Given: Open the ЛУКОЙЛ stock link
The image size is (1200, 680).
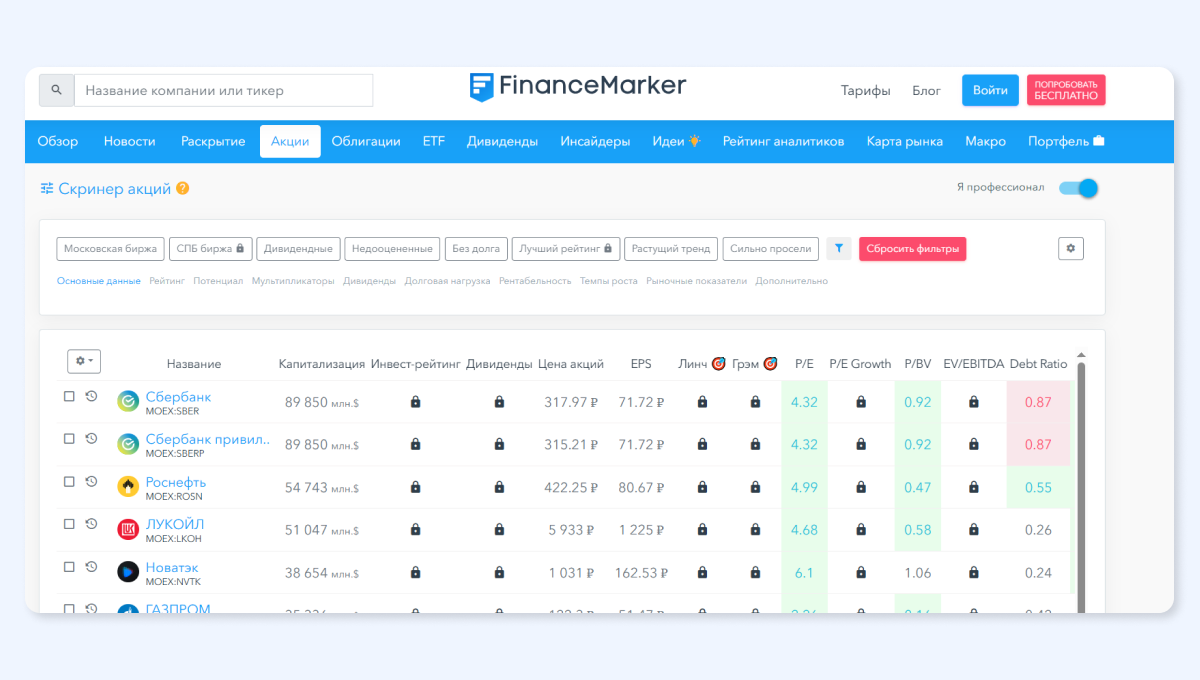Looking at the screenshot, I should (175, 524).
